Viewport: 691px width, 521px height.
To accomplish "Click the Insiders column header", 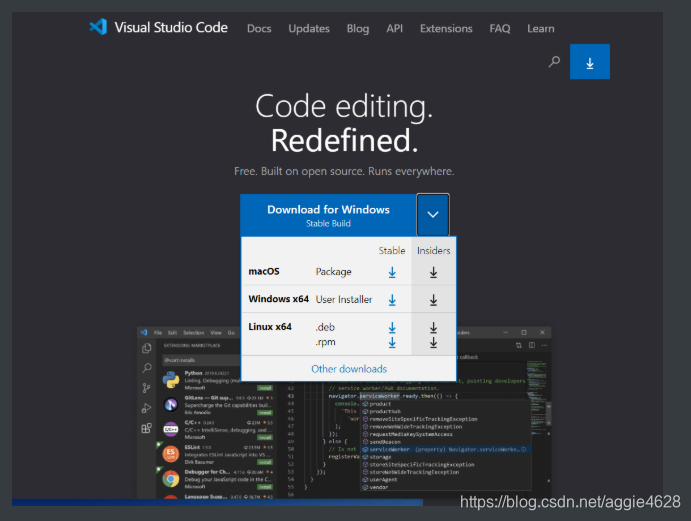I will (433, 250).
